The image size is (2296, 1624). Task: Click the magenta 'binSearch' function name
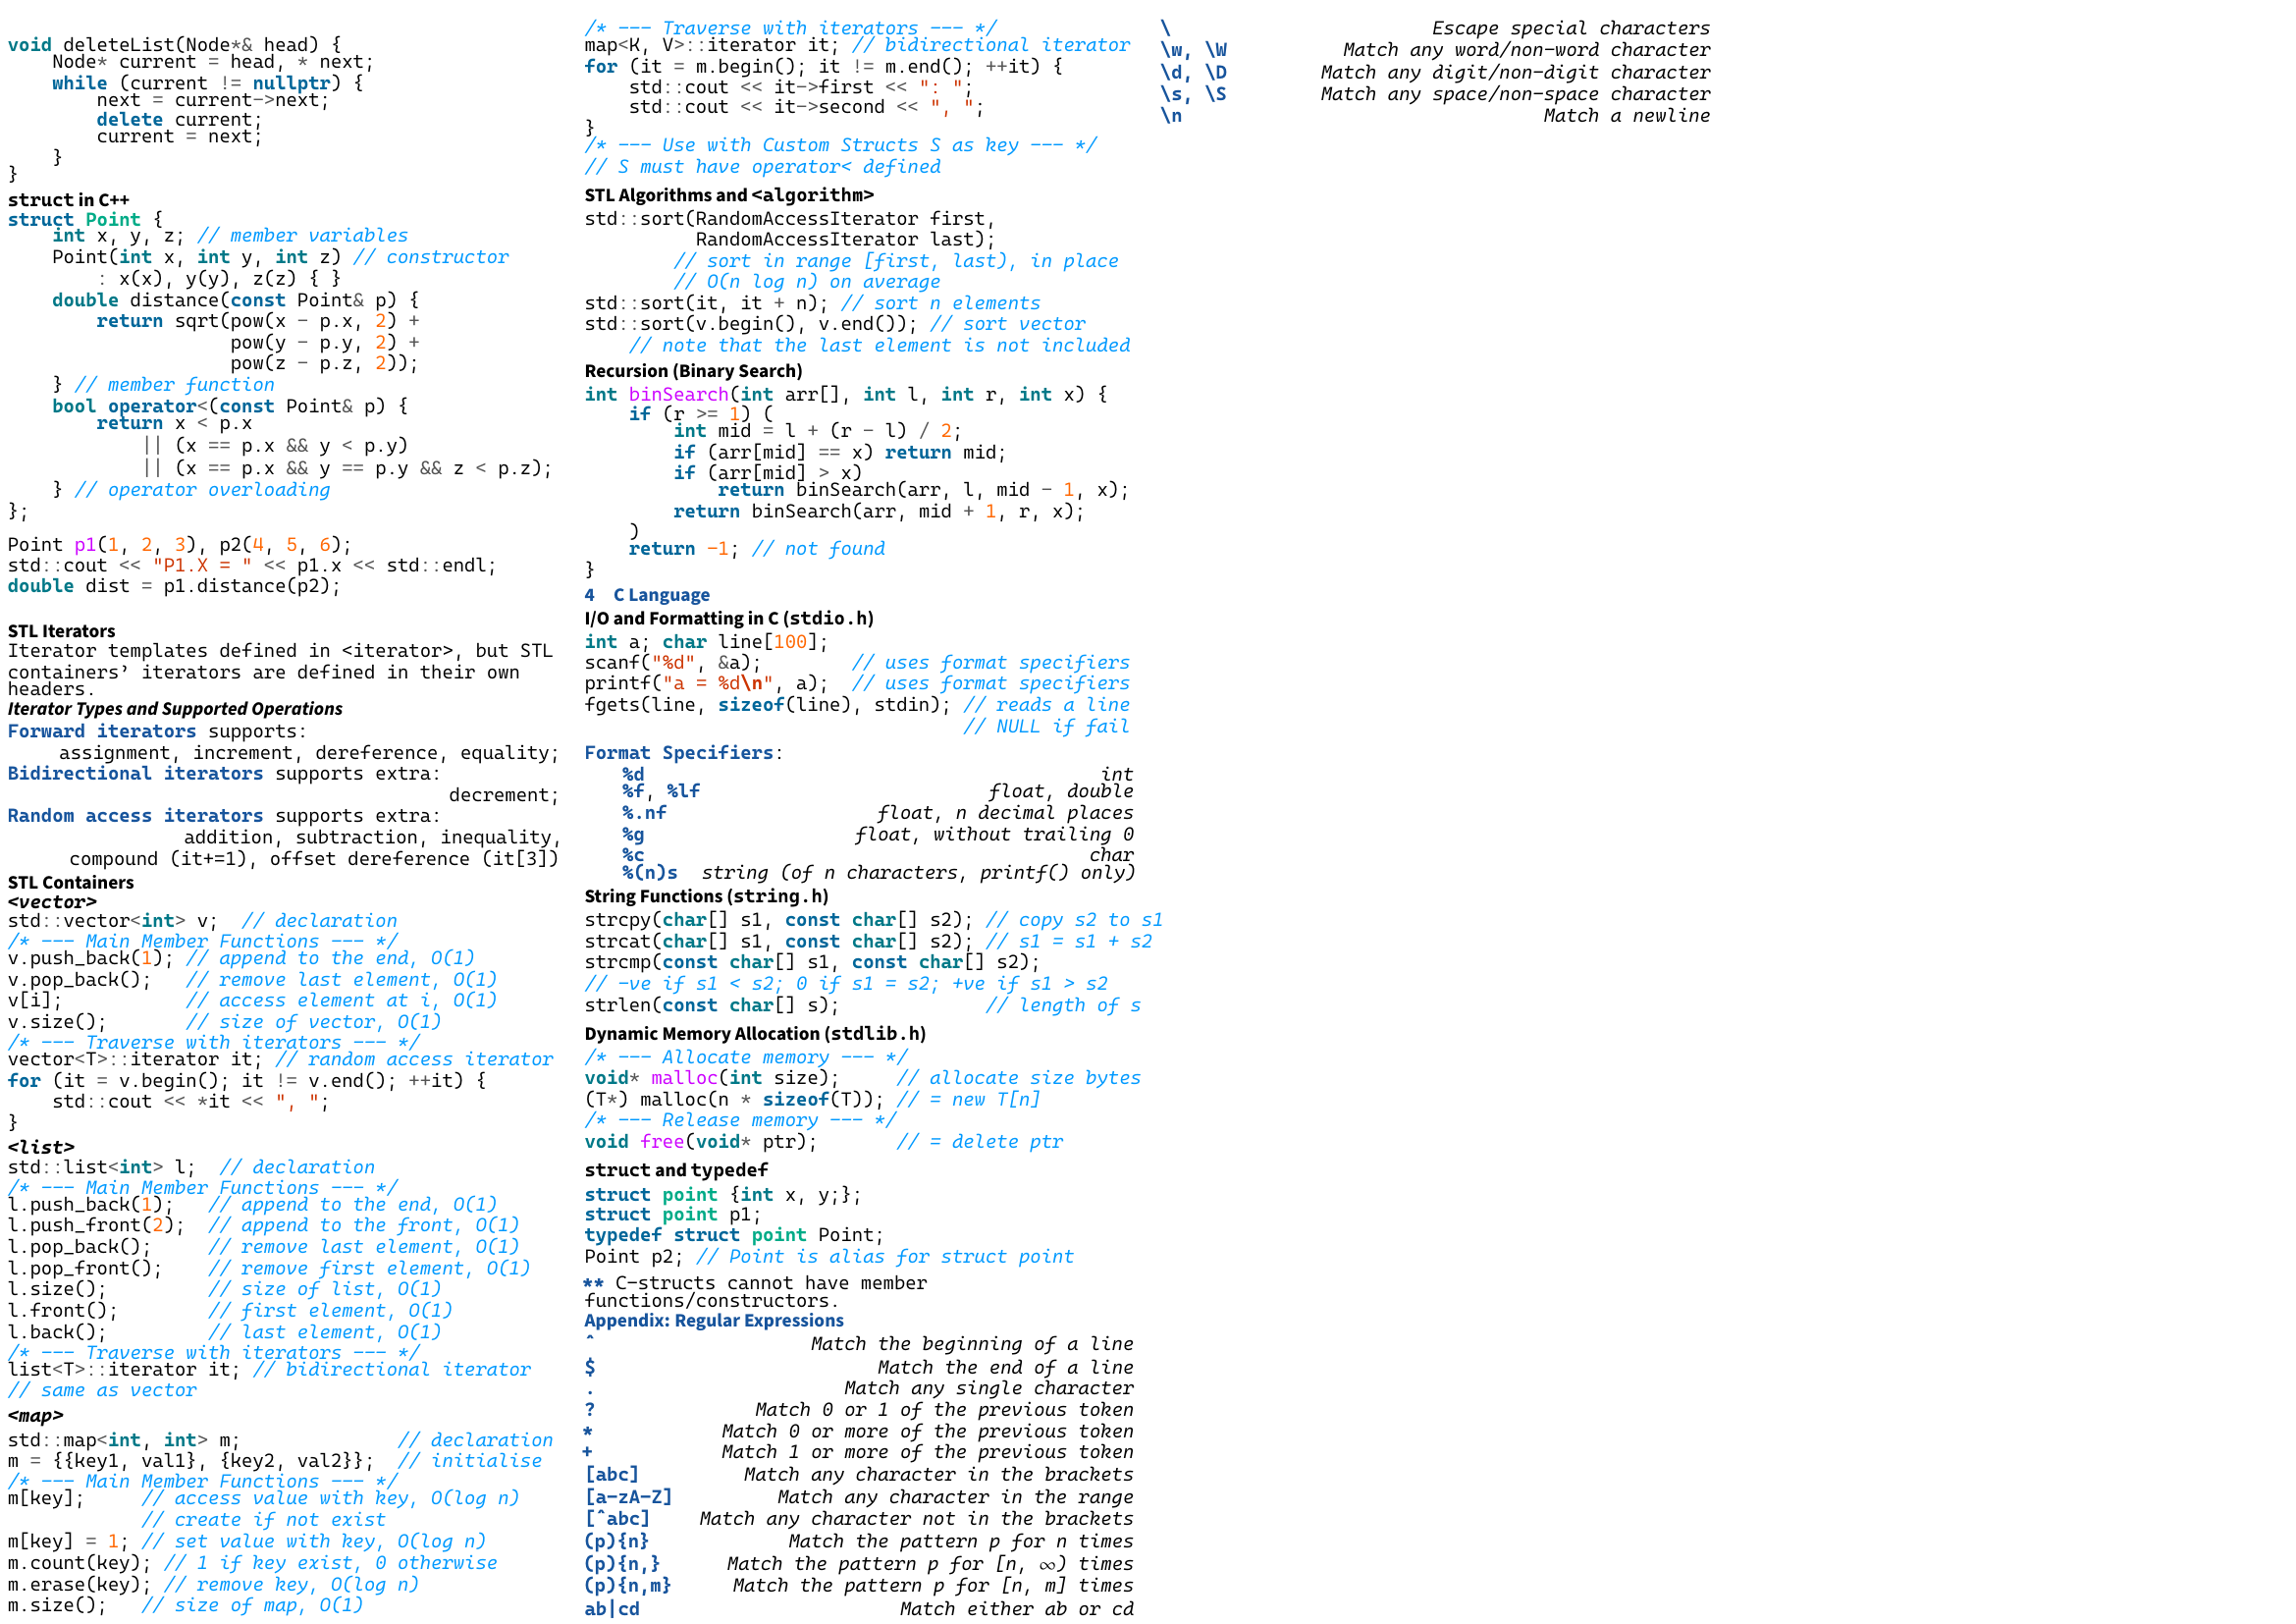[x=678, y=395]
